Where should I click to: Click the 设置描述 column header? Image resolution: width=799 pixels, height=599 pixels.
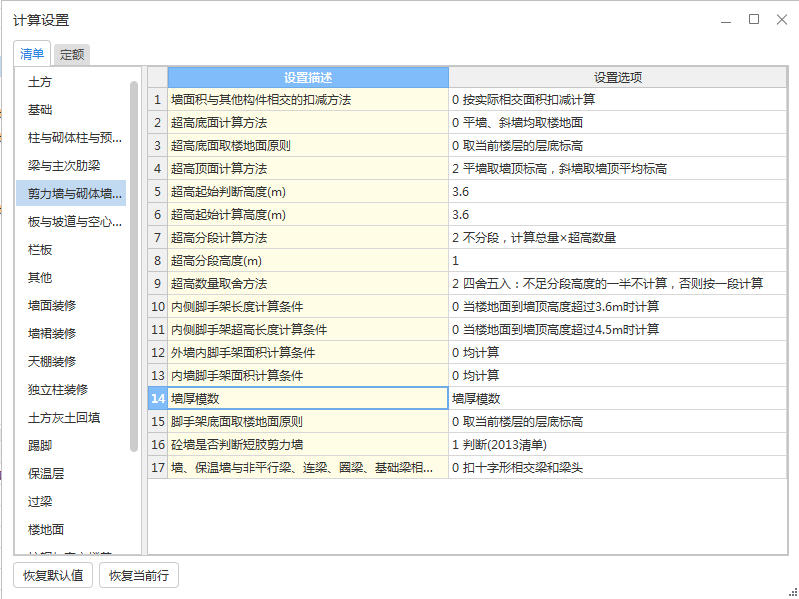(308, 77)
